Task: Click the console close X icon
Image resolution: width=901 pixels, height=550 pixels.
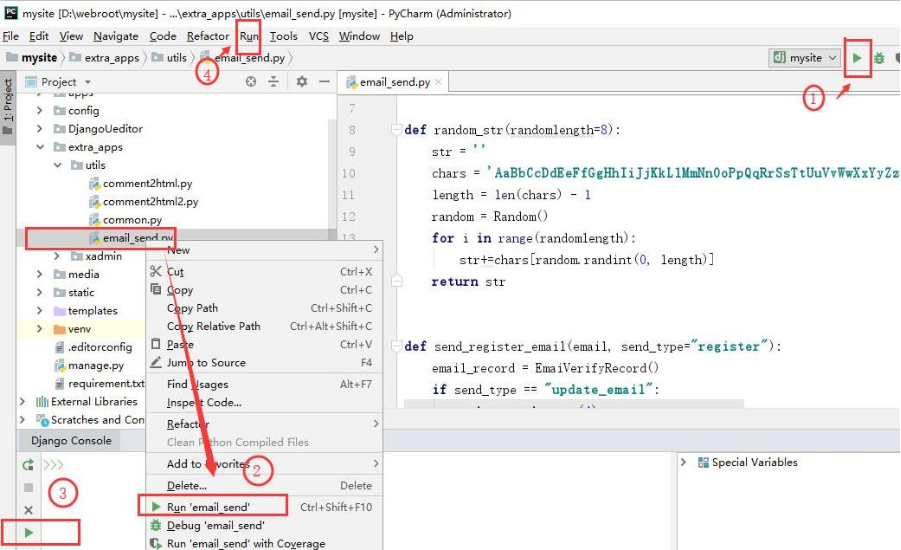Action: (x=28, y=510)
